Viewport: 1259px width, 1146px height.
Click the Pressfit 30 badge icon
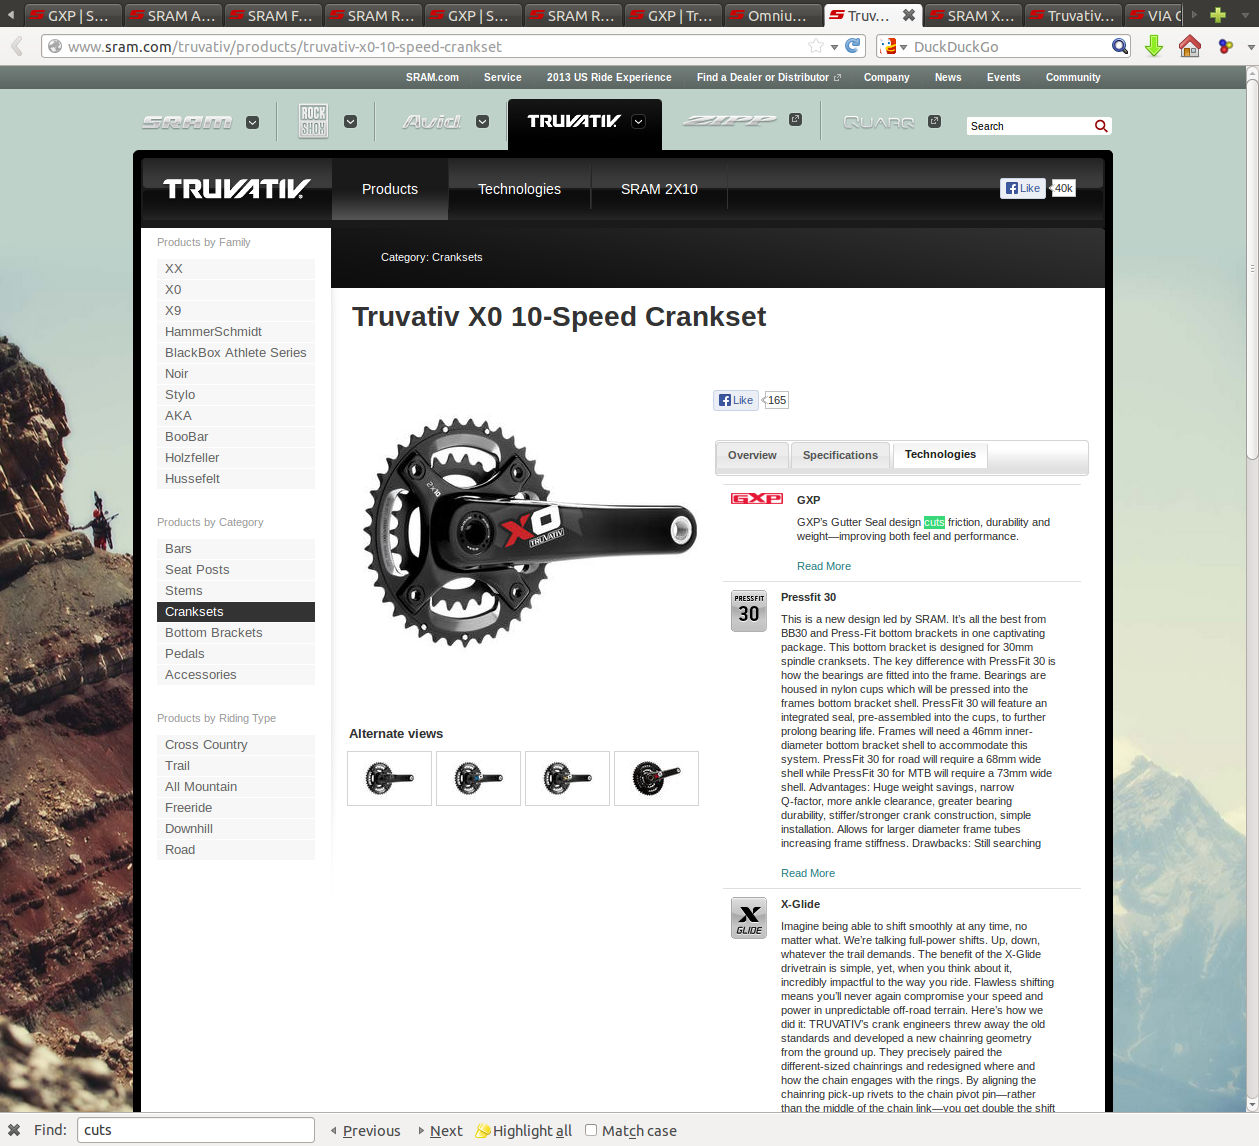[749, 610]
